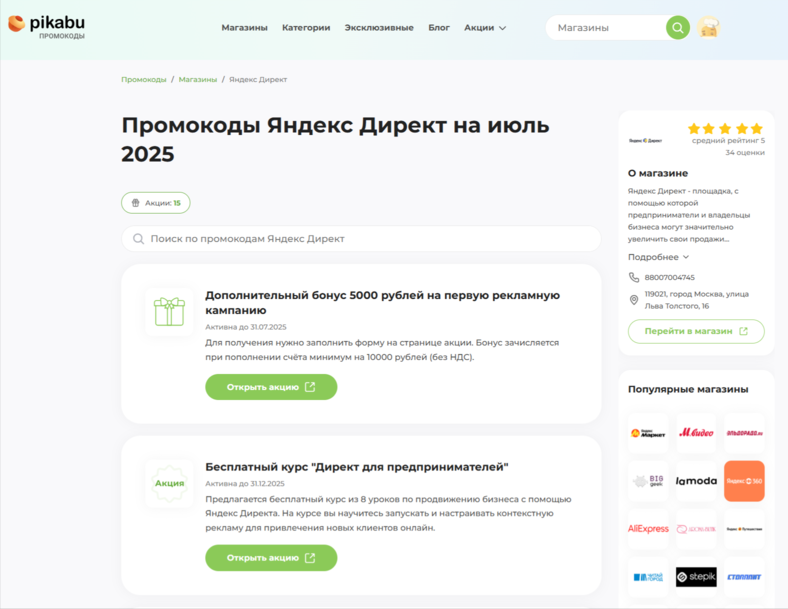Open the Яндекс Путешествия store logo

744,529
